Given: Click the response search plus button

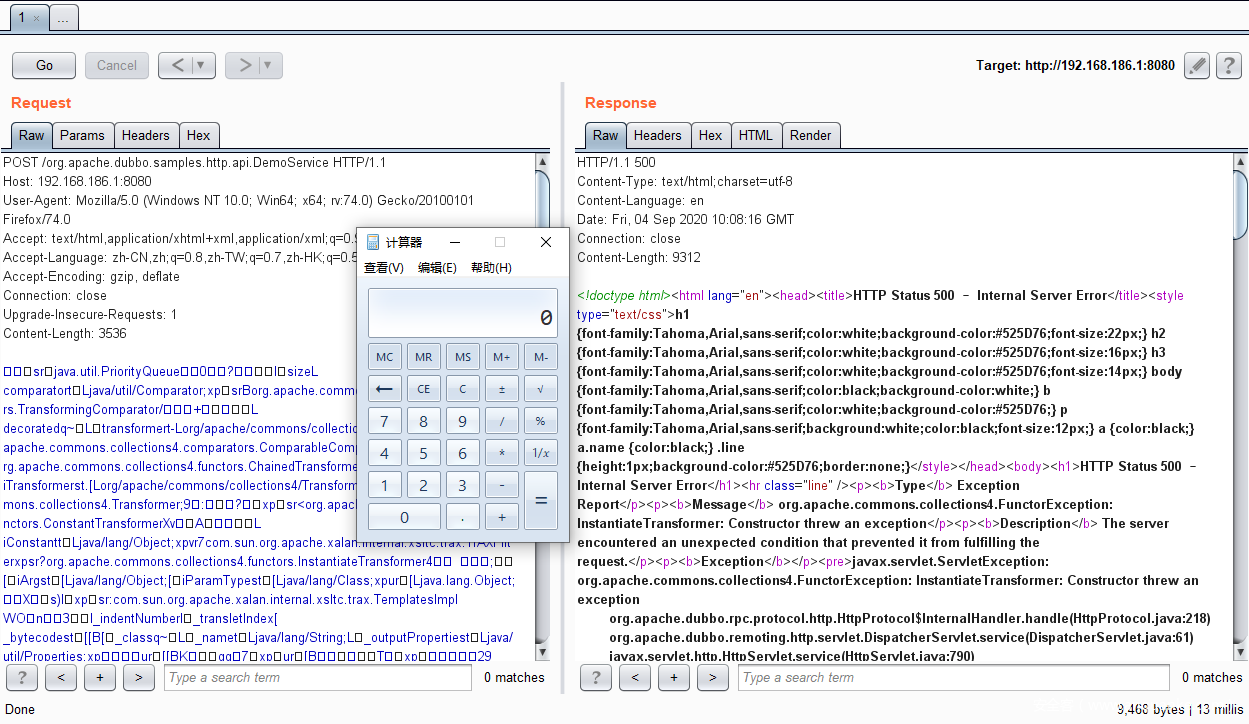Looking at the screenshot, I should point(673,678).
